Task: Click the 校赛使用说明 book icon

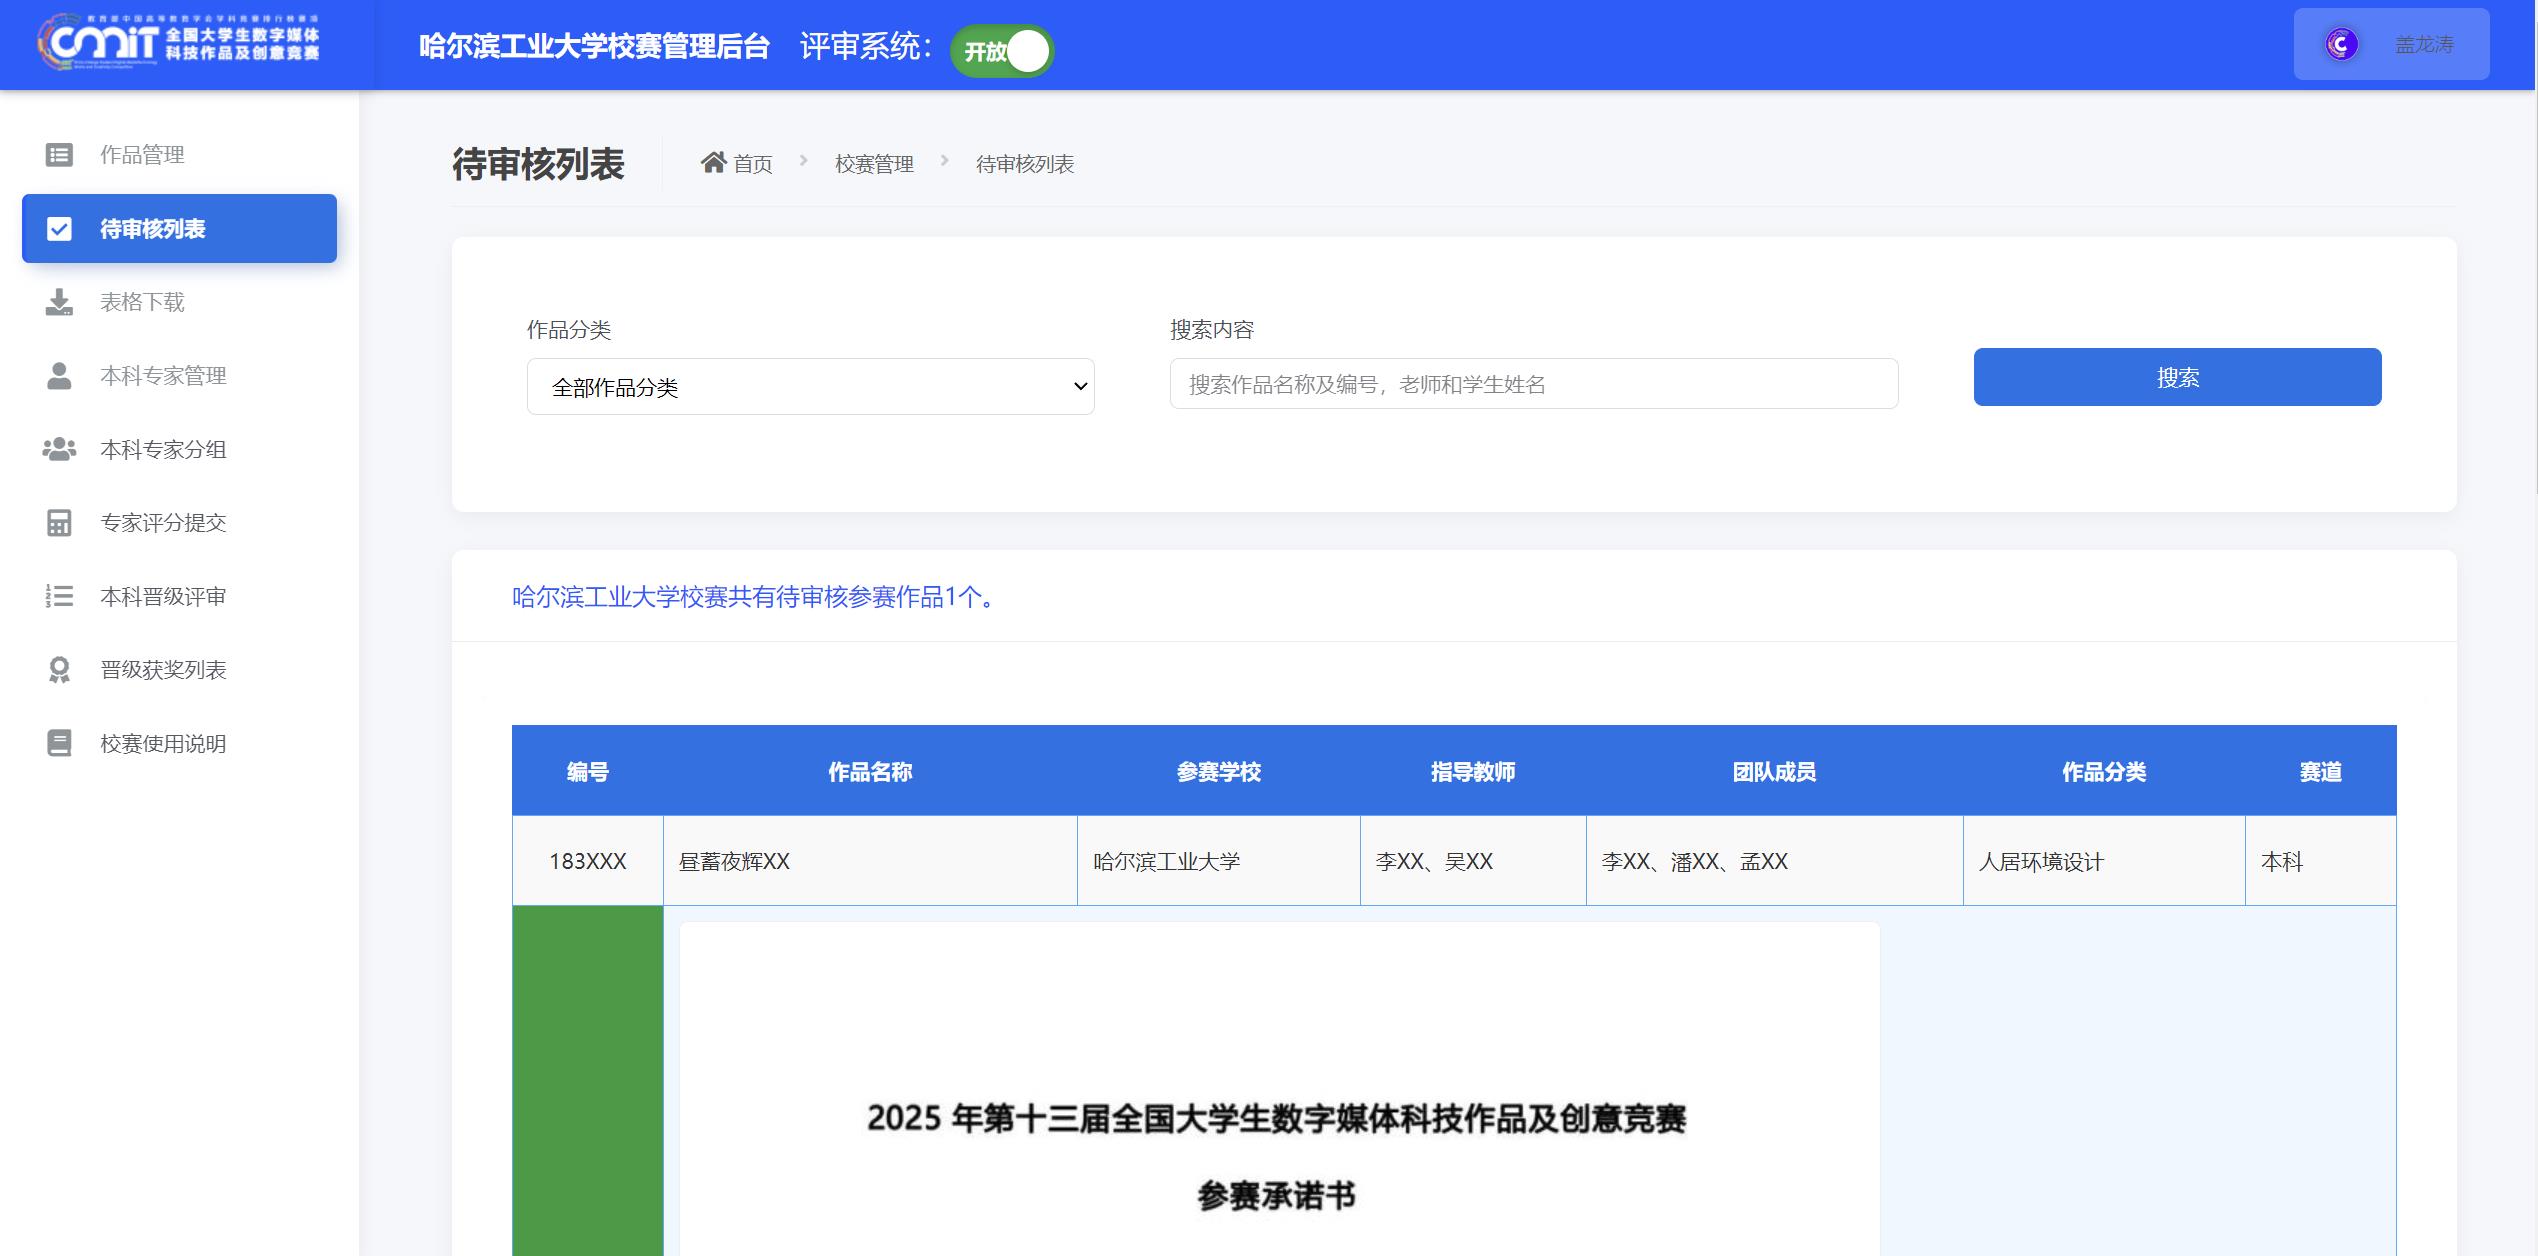Action: [x=59, y=744]
